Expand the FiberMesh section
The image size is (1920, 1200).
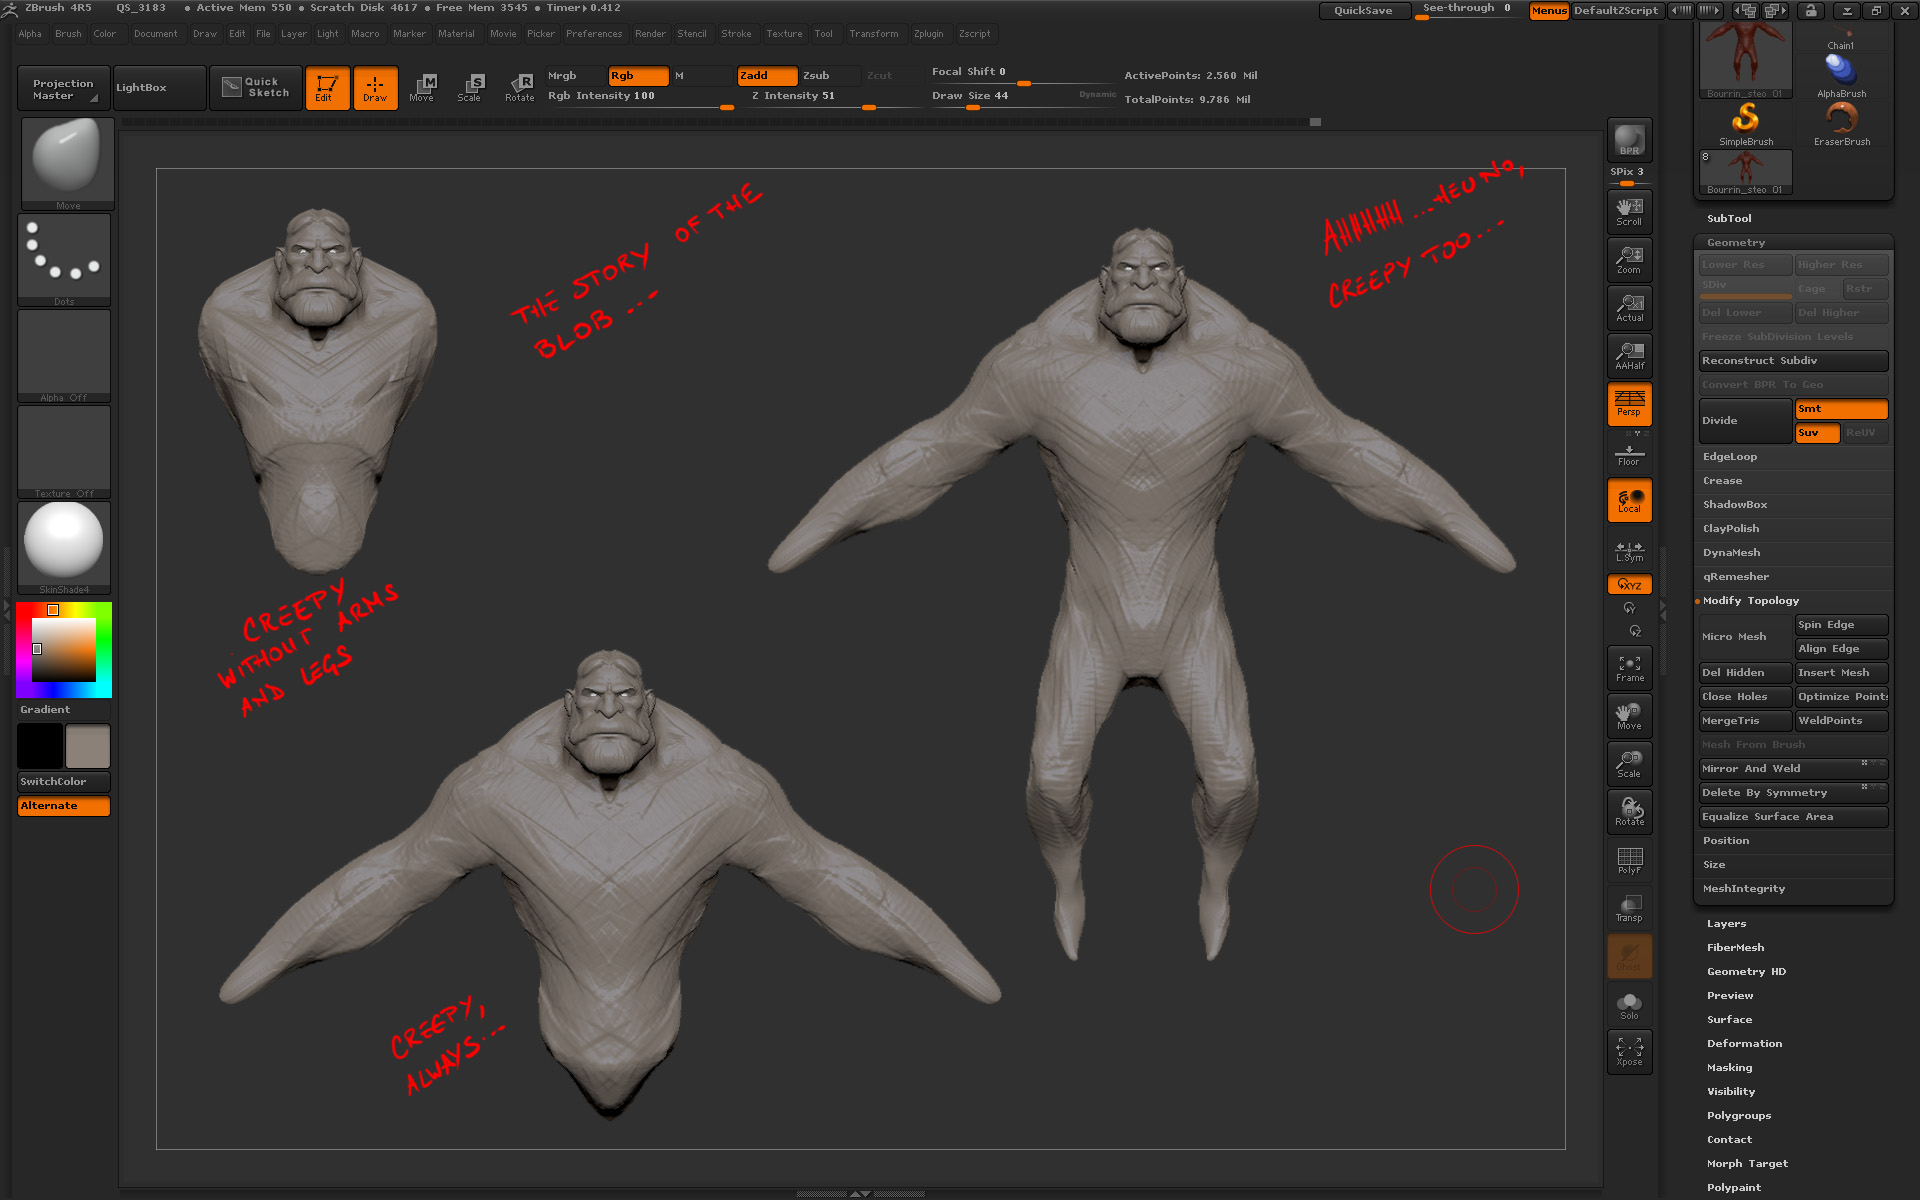click(x=1736, y=948)
